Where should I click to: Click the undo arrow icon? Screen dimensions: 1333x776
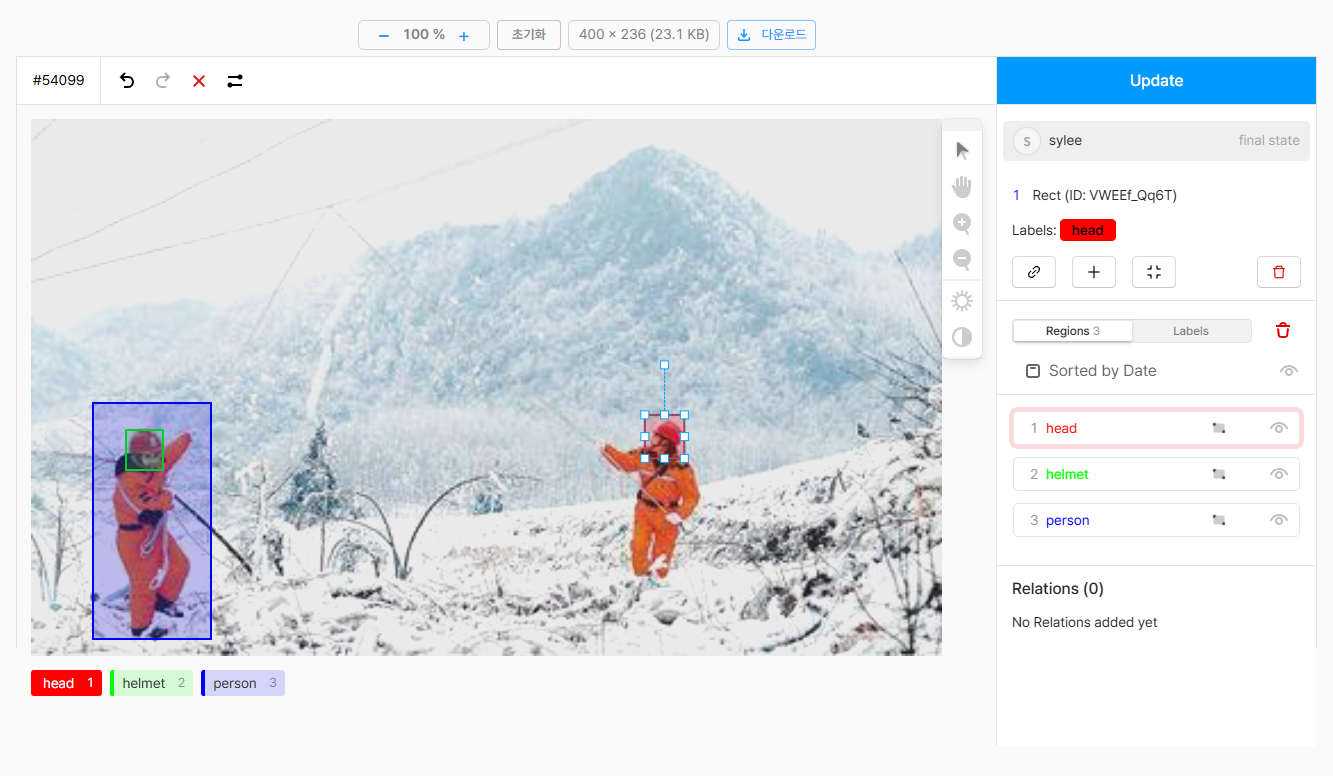click(x=127, y=81)
